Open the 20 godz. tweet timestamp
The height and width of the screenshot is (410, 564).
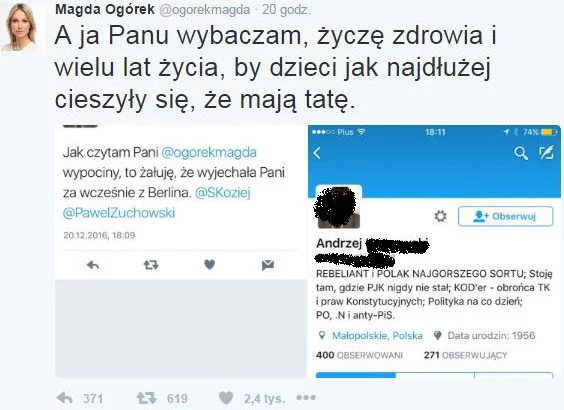(x=286, y=10)
